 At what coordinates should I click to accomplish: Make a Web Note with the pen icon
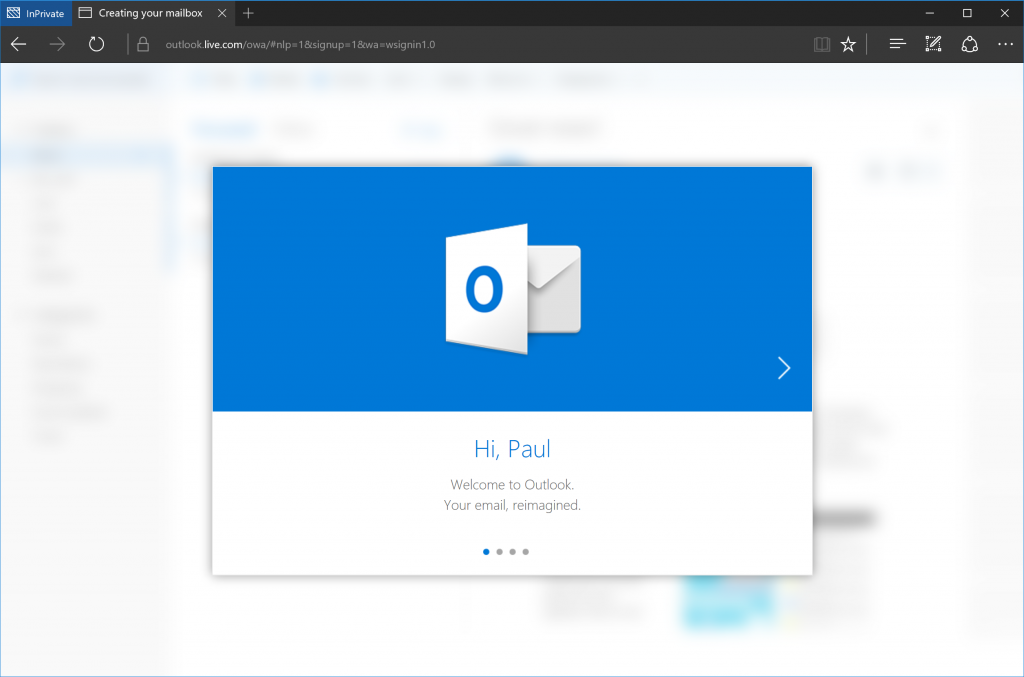(933, 44)
